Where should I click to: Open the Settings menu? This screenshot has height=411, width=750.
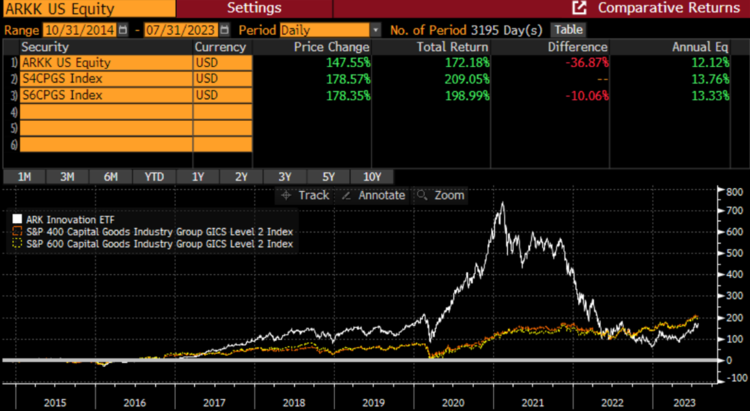[253, 8]
